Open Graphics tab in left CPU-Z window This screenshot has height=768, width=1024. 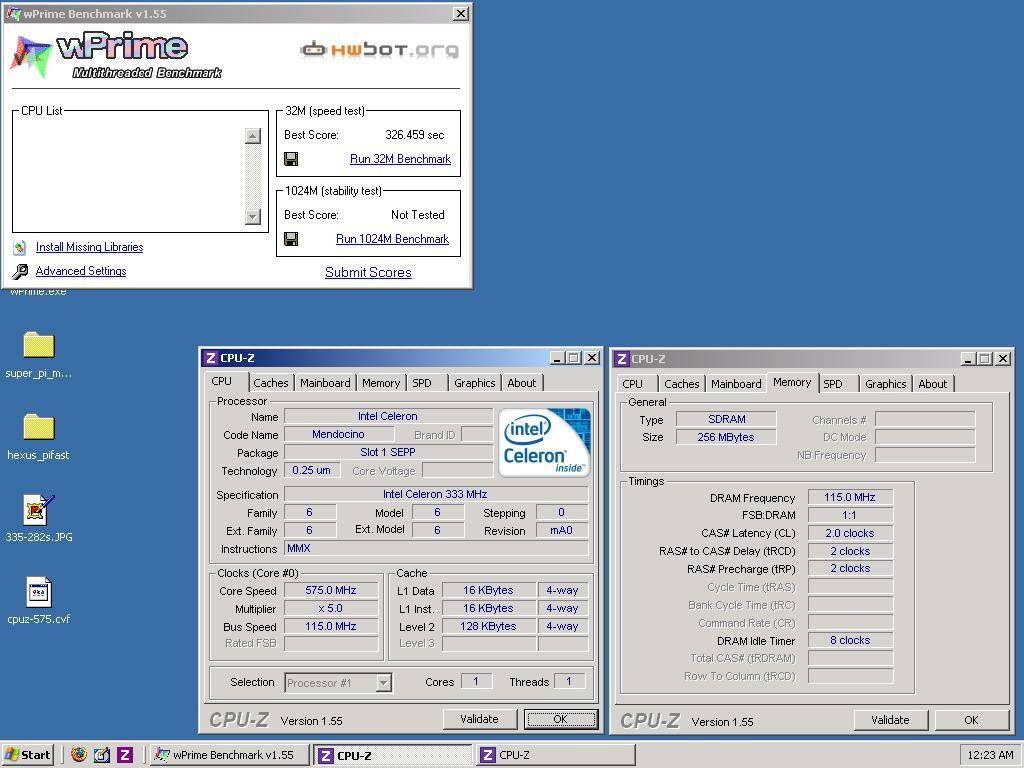[x=475, y=383]
